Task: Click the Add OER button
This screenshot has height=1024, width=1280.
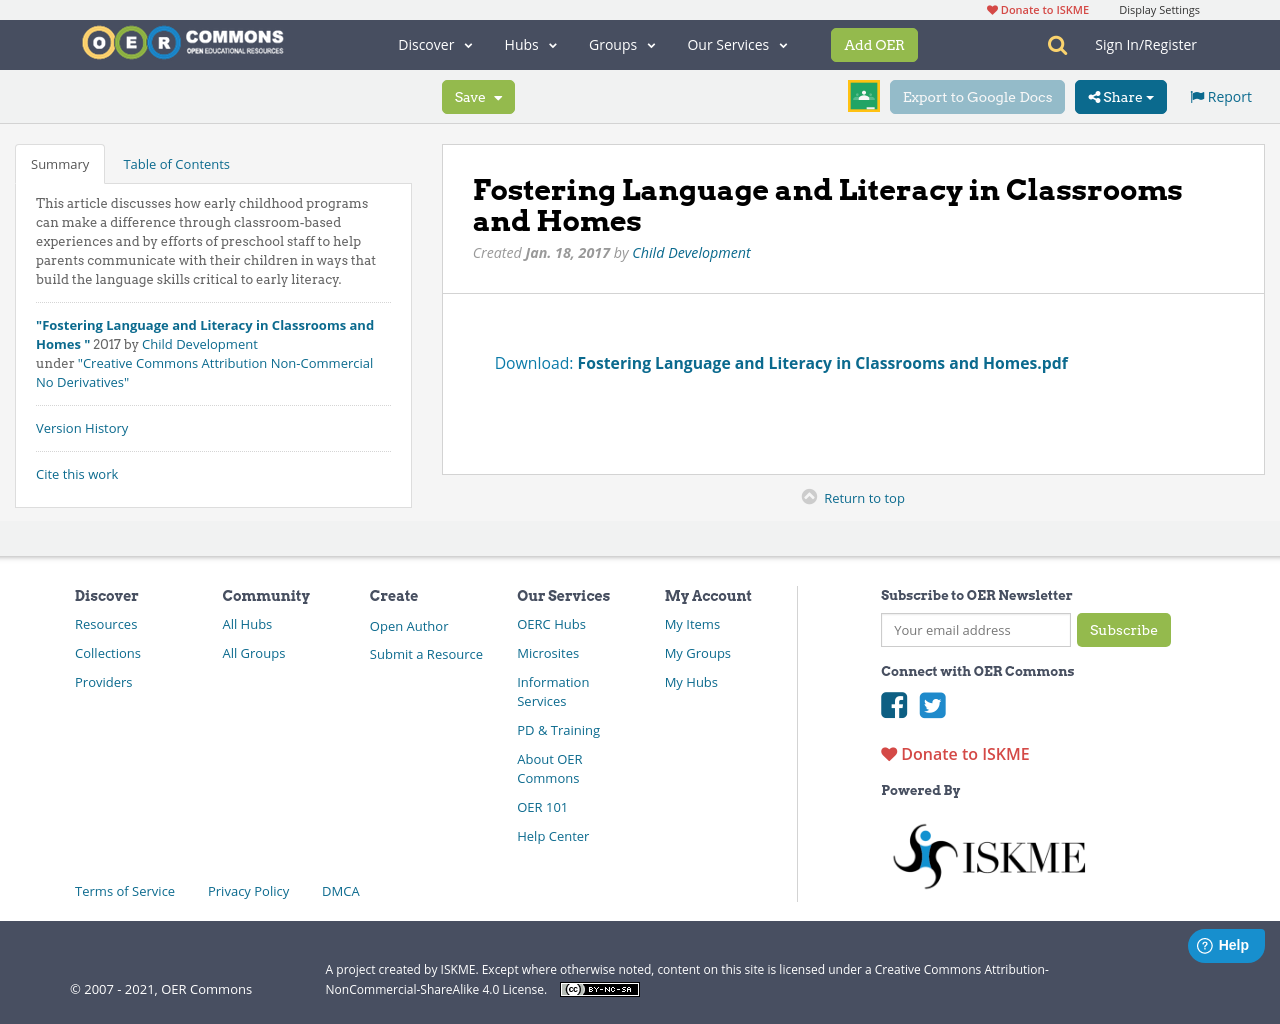Action: coord(874,45)
